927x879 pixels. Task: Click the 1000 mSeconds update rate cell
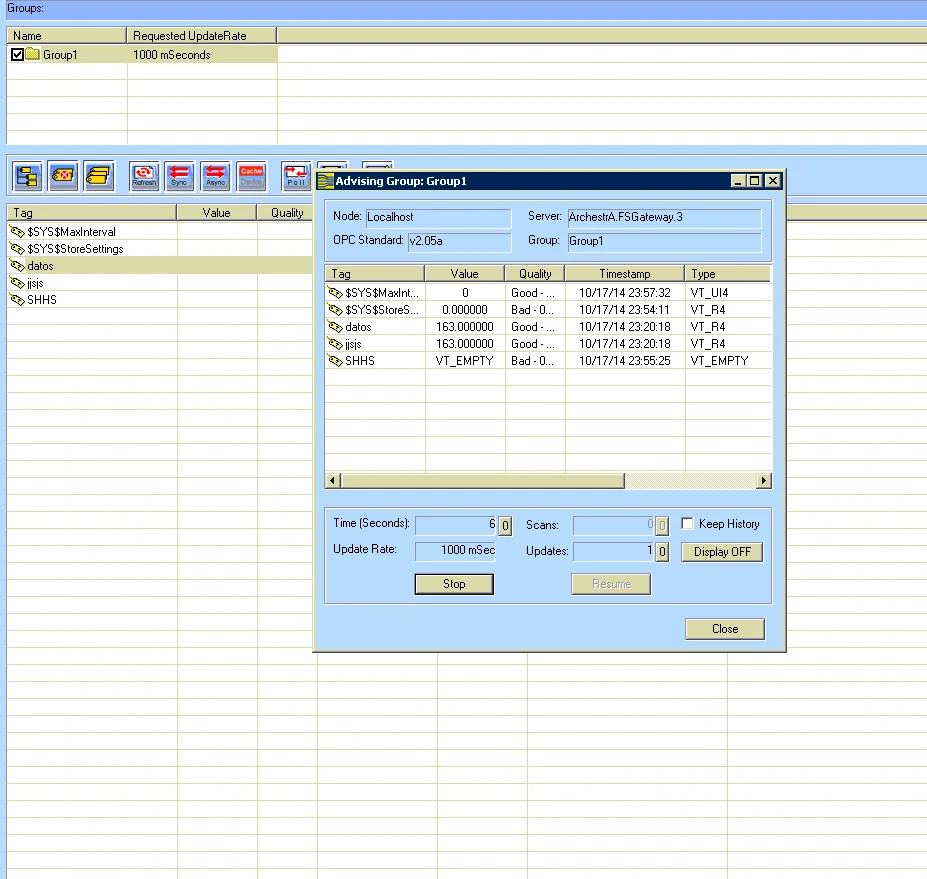pos(202,54)
